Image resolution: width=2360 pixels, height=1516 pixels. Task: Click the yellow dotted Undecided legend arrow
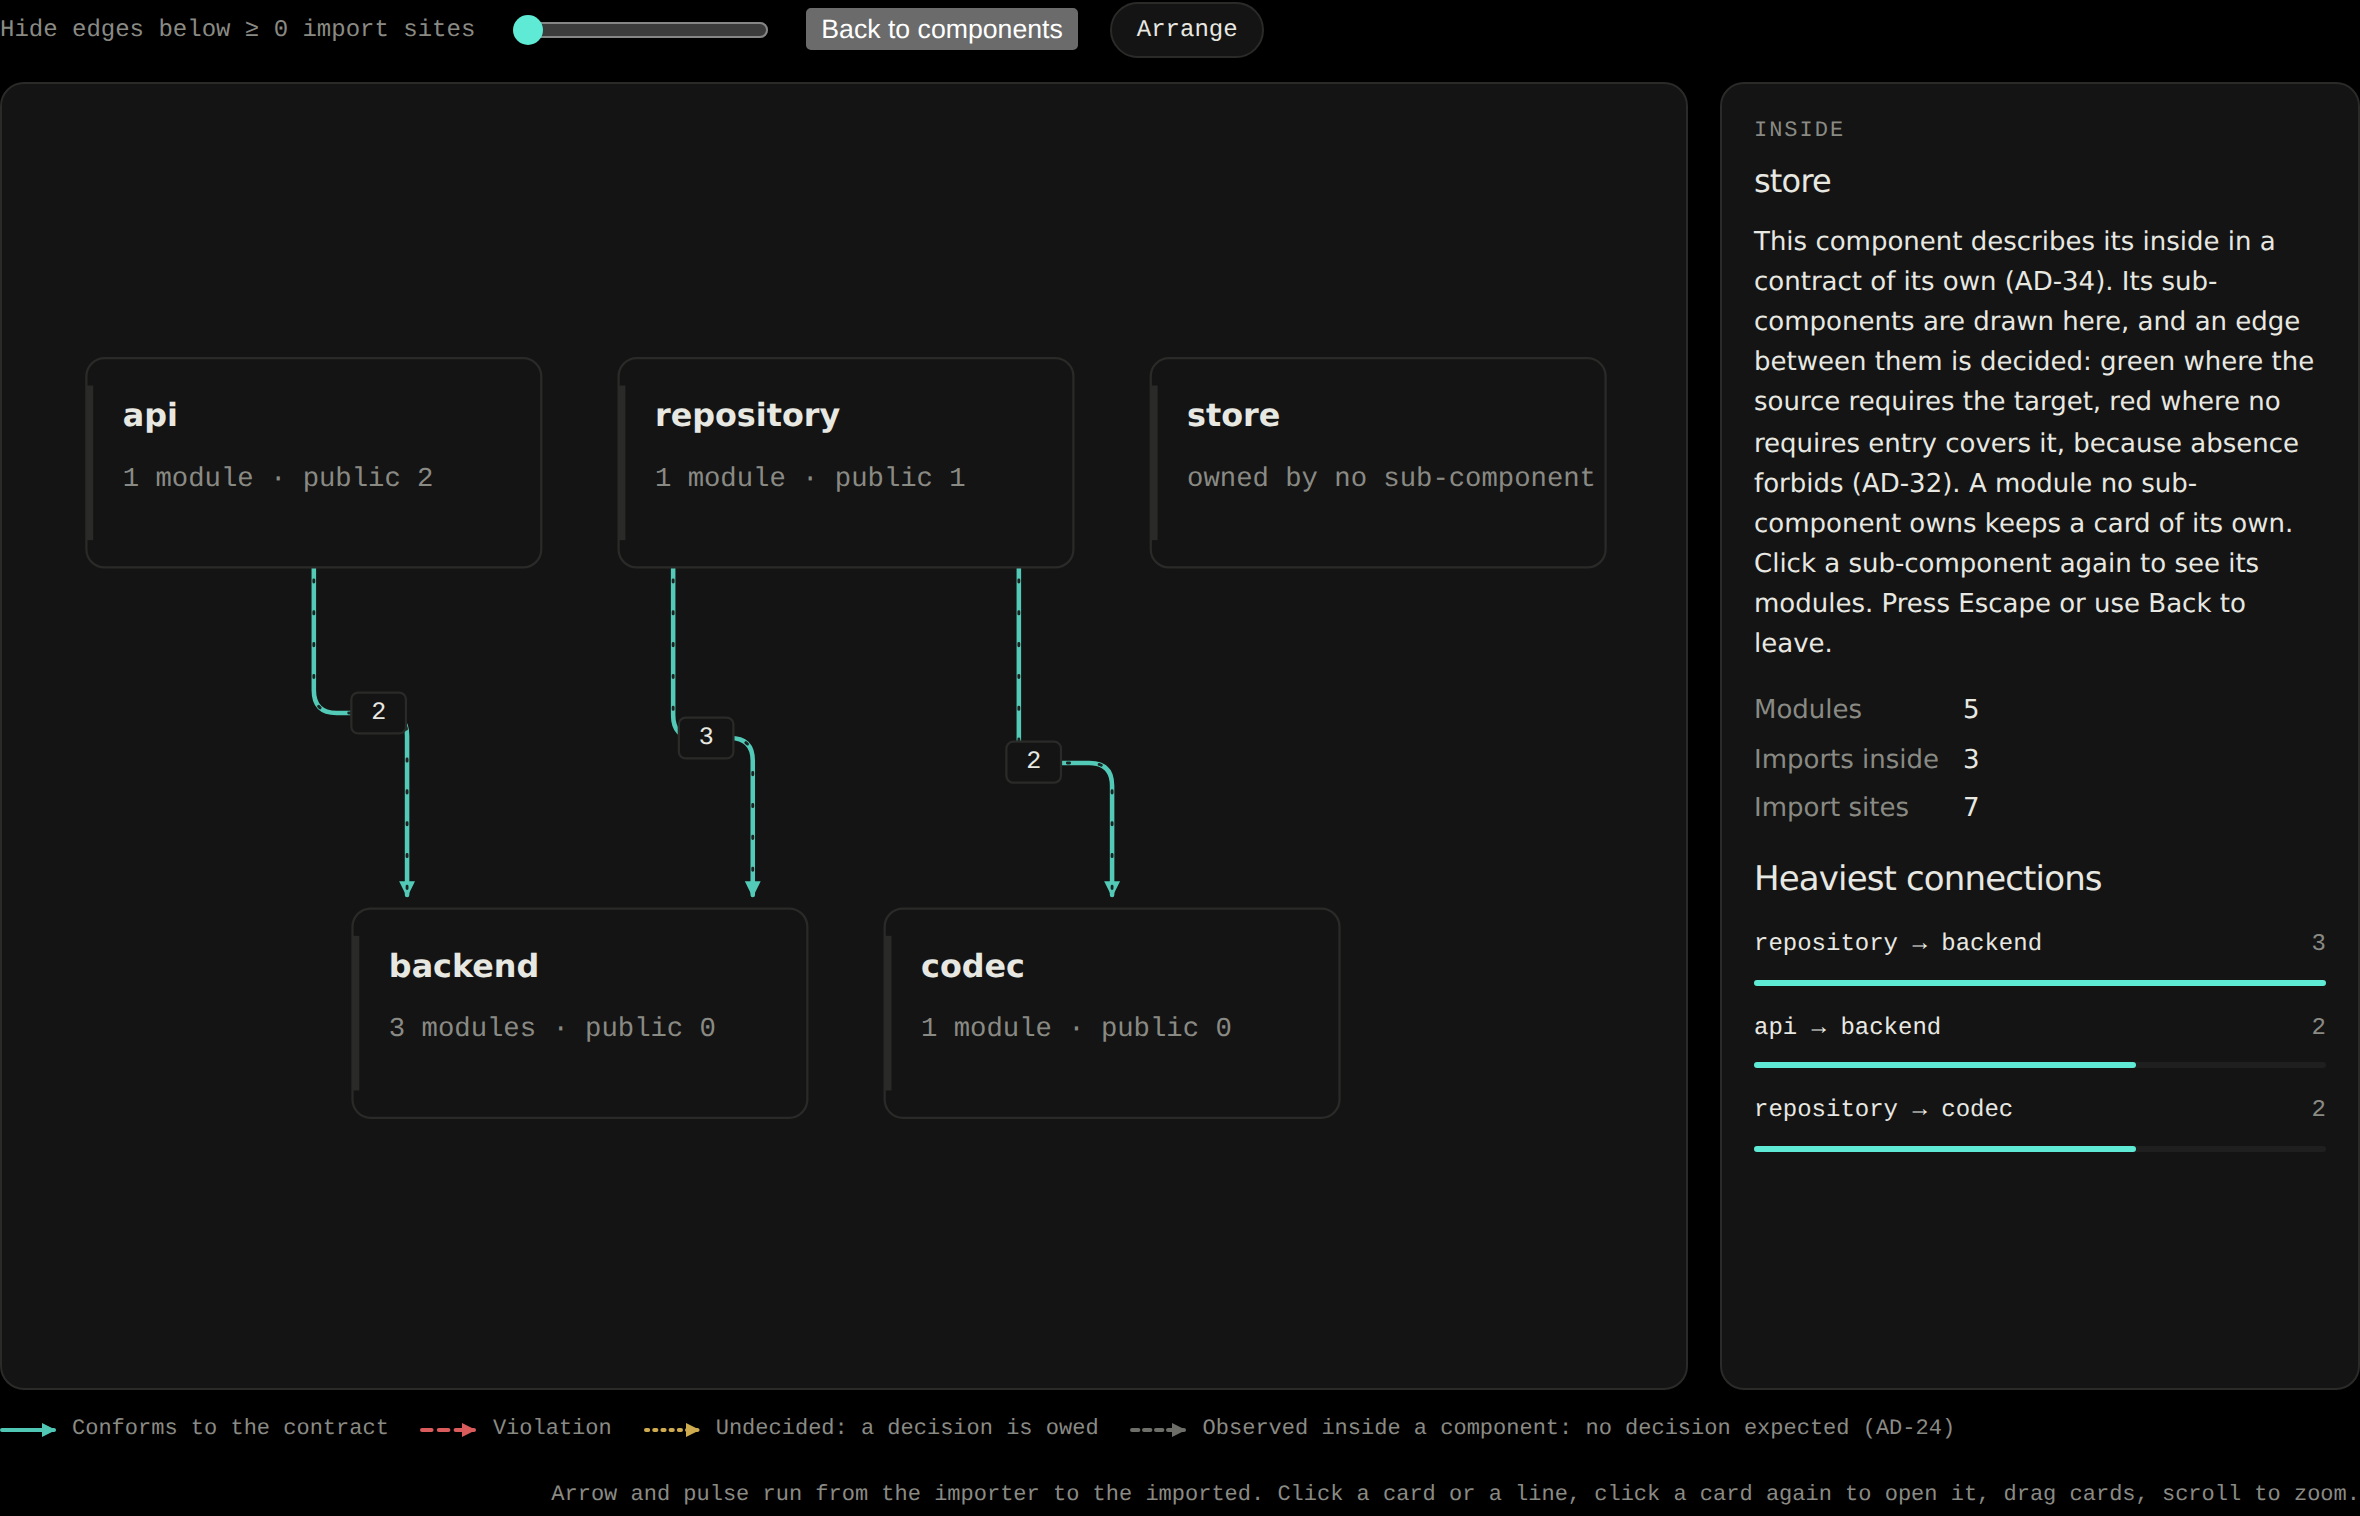tap(672, 1429)
